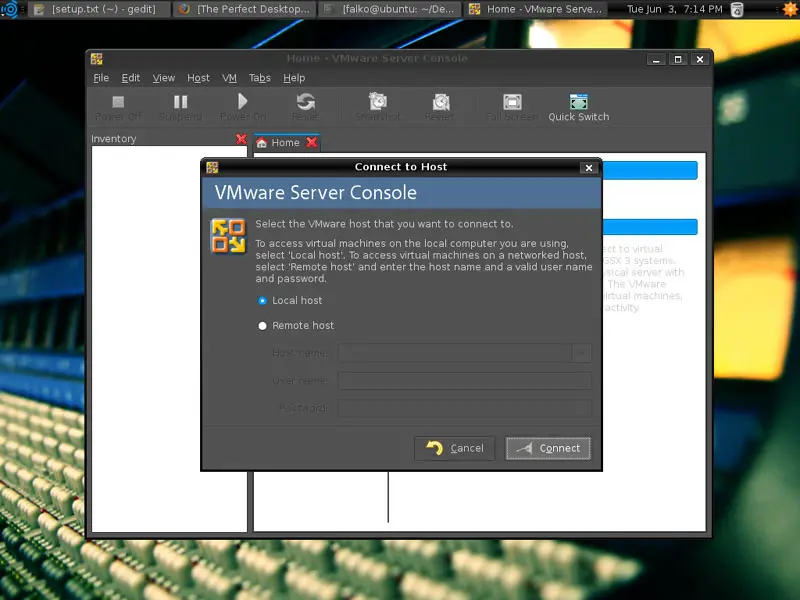Click the VMware icon in dialog body
This screenshot has height=600, width=800.
(x=228, y=236)
